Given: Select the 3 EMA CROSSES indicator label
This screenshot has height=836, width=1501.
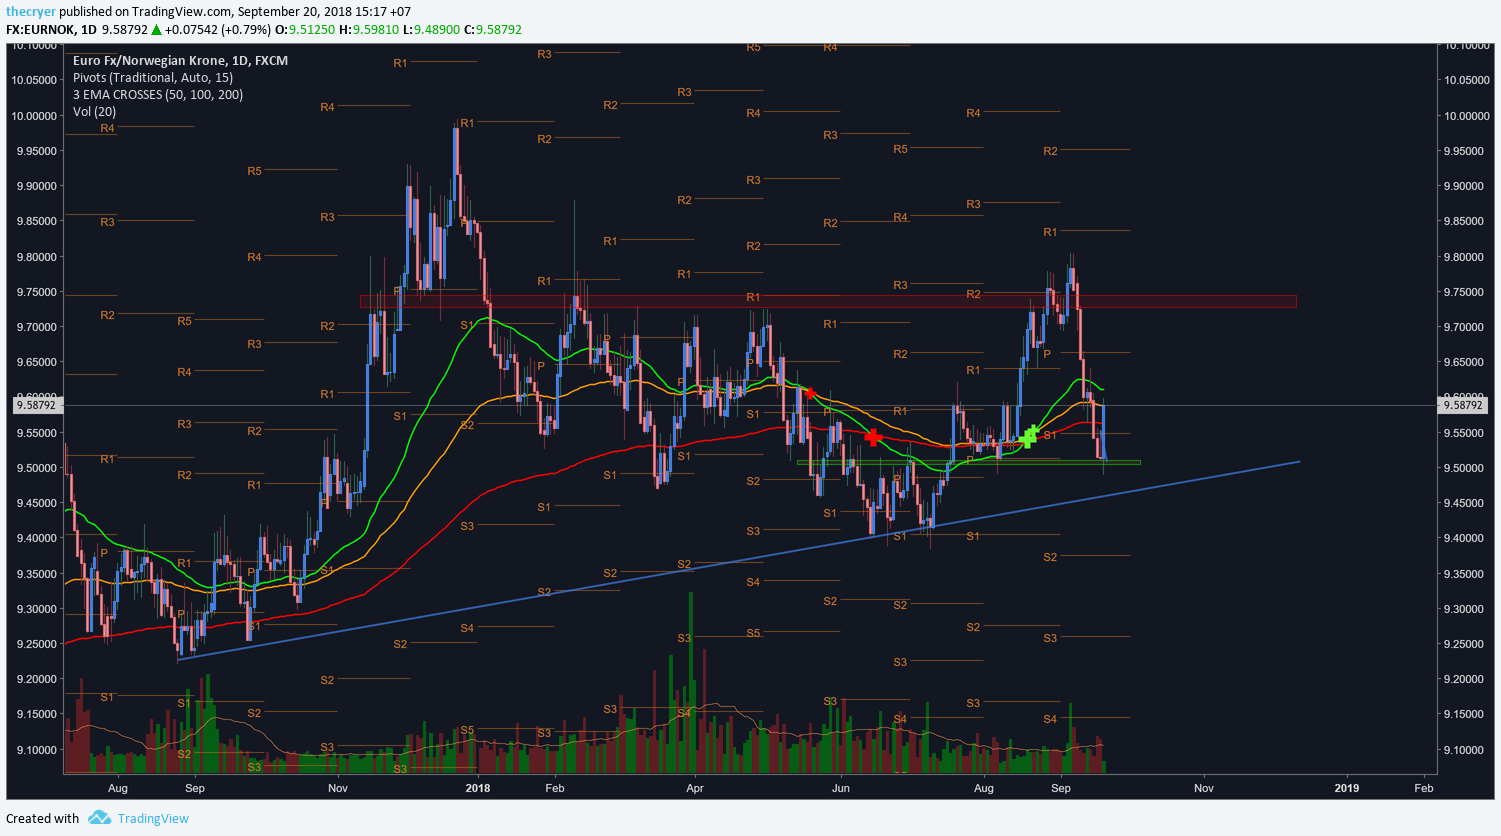Looking at the screenshot, I should coord(158,94).
